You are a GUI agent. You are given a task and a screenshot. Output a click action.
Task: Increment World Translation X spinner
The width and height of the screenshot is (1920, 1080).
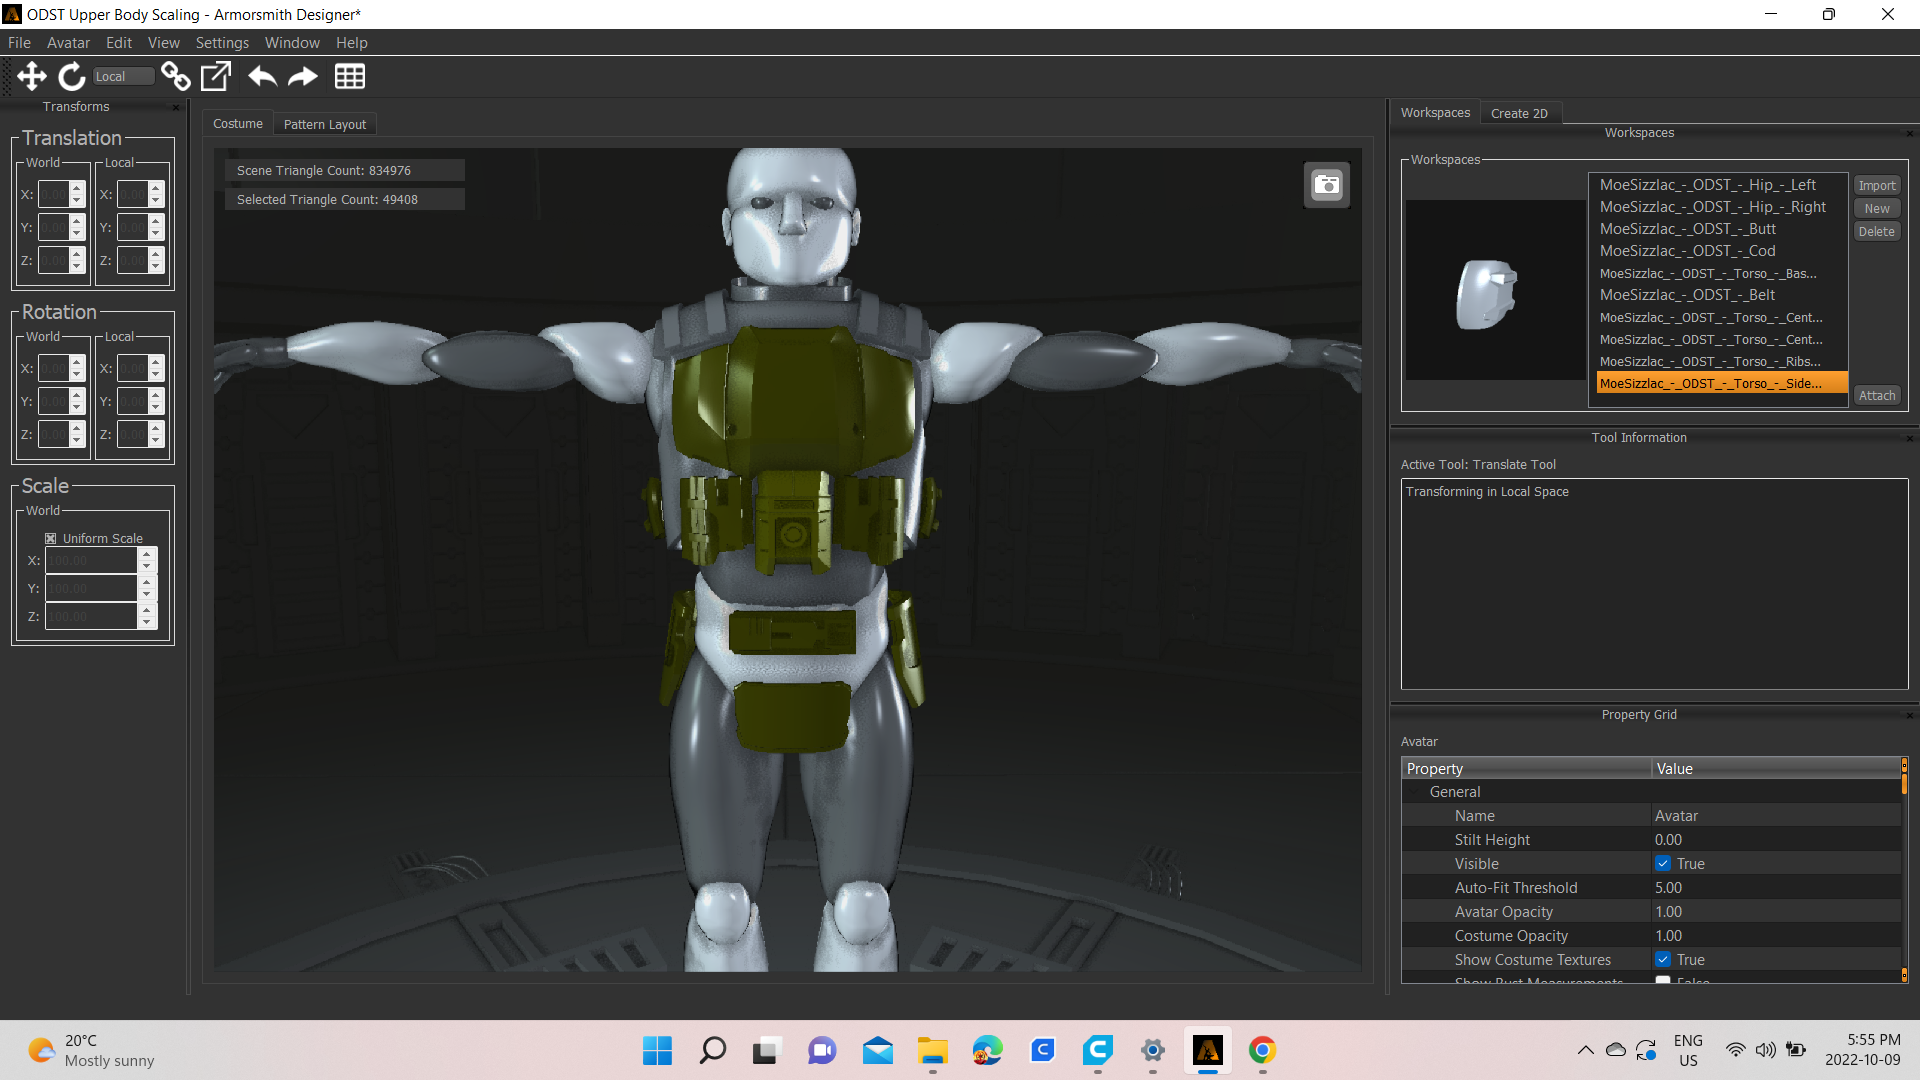[x=77, y=188]
